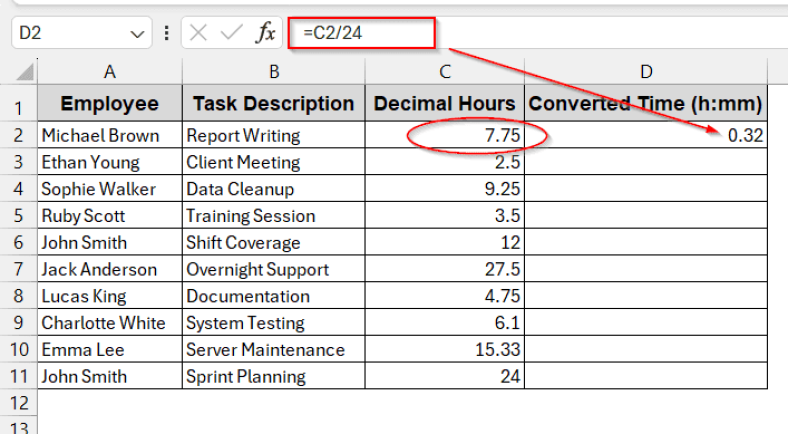Screen dimensions: 788x434
Task: Click the formula bar options dots
Action: [x=166, y=33]
